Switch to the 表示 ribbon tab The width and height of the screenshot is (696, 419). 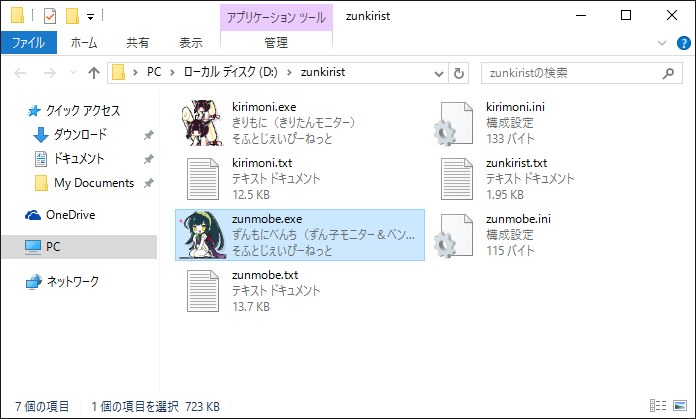tap(191, 43)
